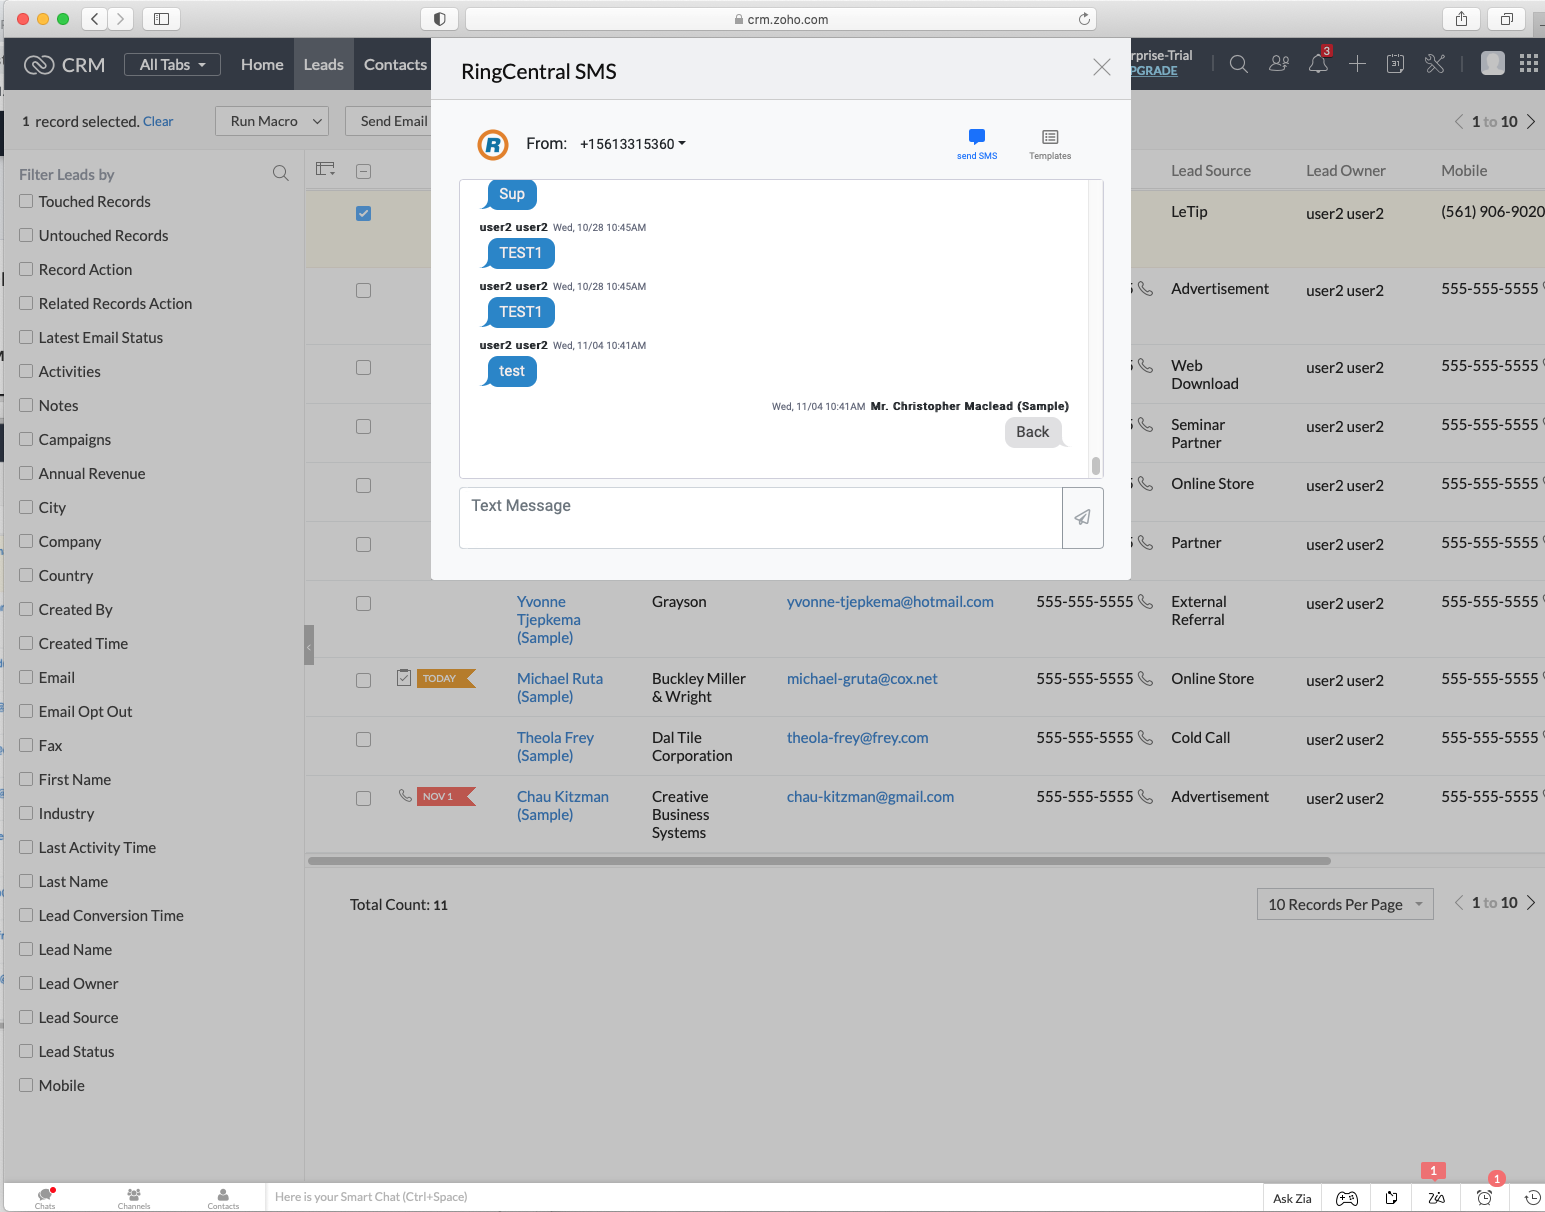Close the RingCentral SMS dialog
The height and width of the screenshot is (1212, 1545).
coord(1102,67)
